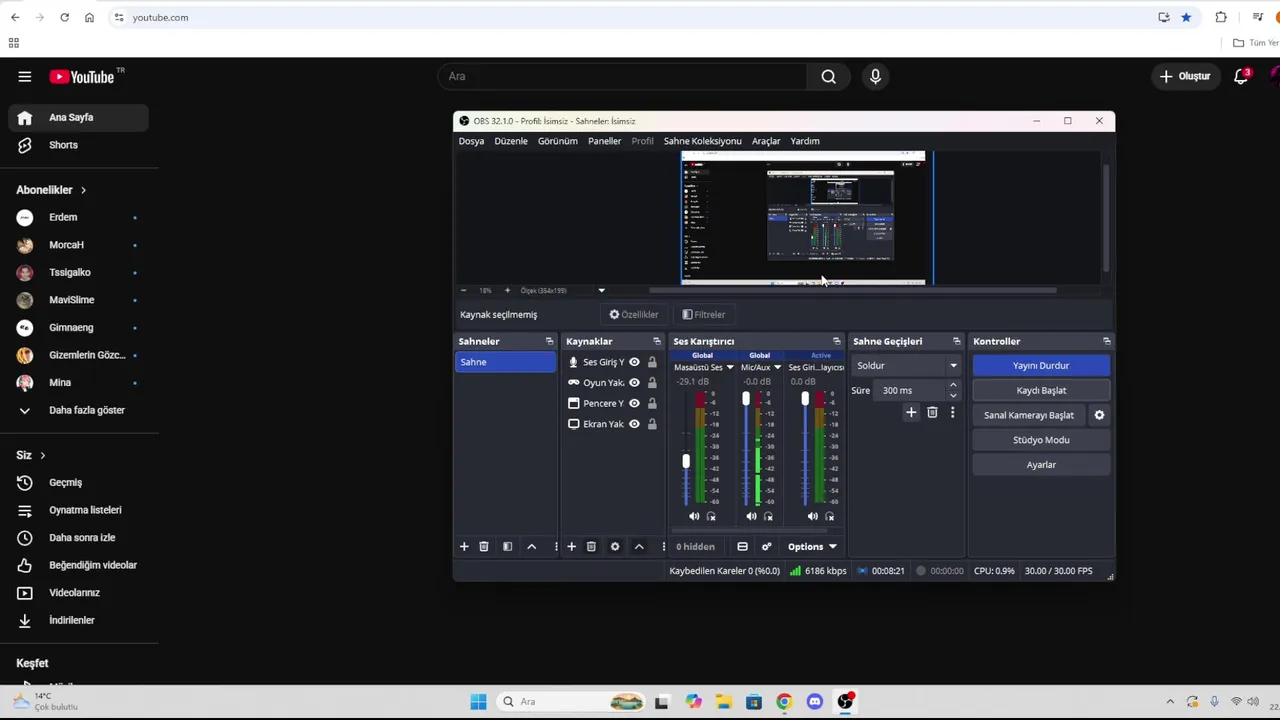Expand Abonelikler section chevron
The height and width of the screenshot is (720, 1280).
point(83,190)
